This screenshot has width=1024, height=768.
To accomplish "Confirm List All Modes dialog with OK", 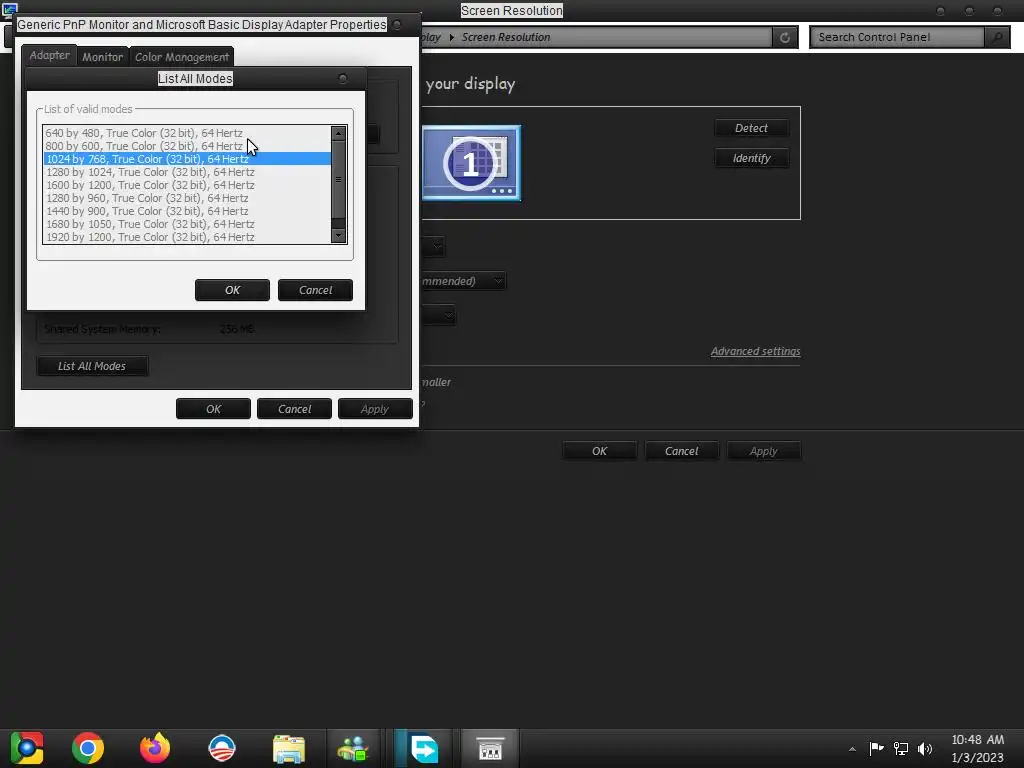I will (232, 290).
